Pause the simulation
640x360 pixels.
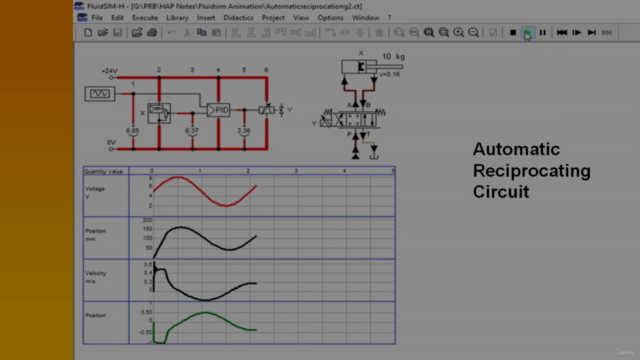click(542, 33)
